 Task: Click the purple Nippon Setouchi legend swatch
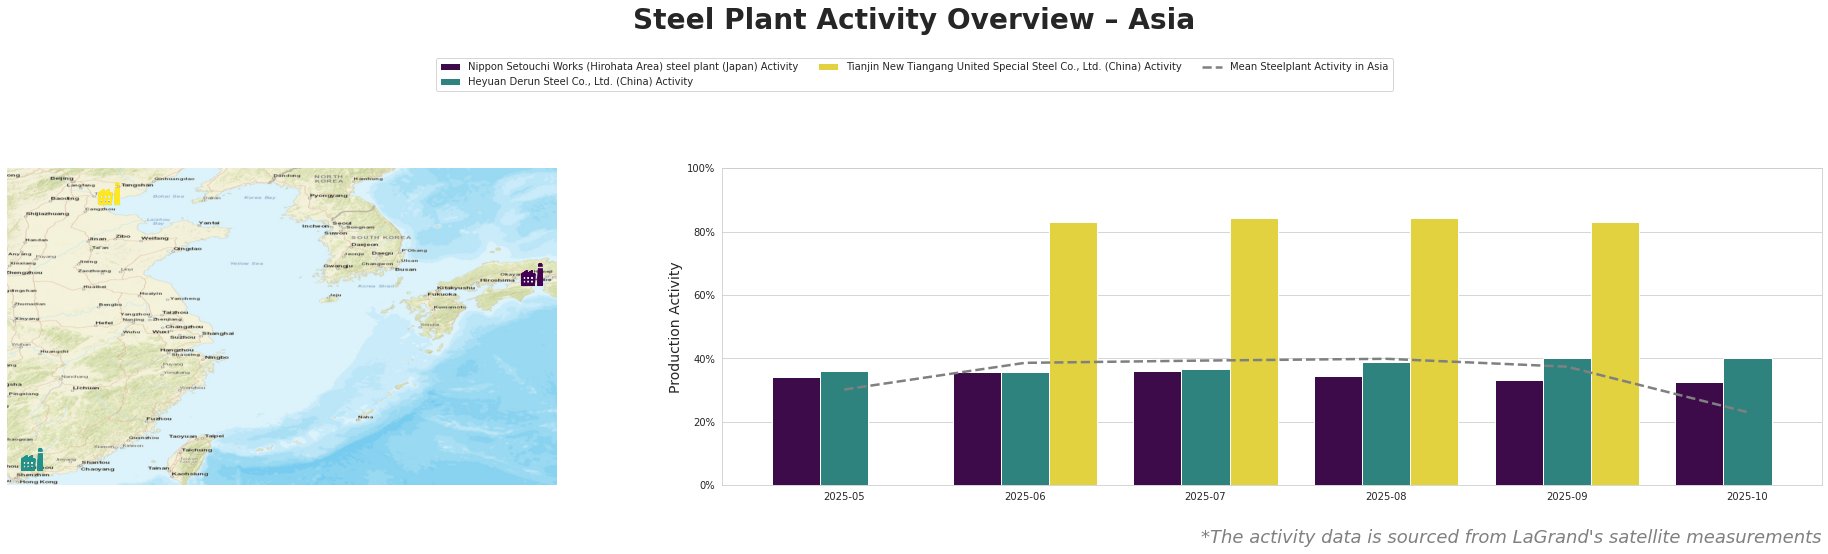point(450,67)
